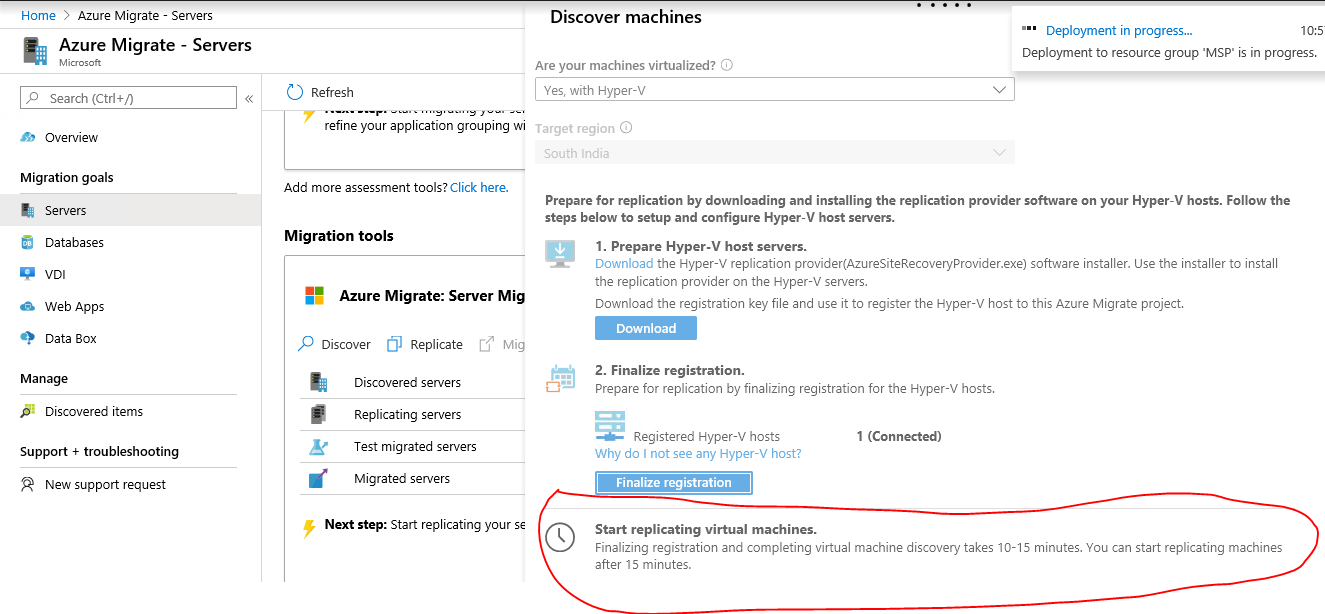Click the Databases icon in sidebar
Viewport: 1325px width, 614px height.
click(28, 243)
